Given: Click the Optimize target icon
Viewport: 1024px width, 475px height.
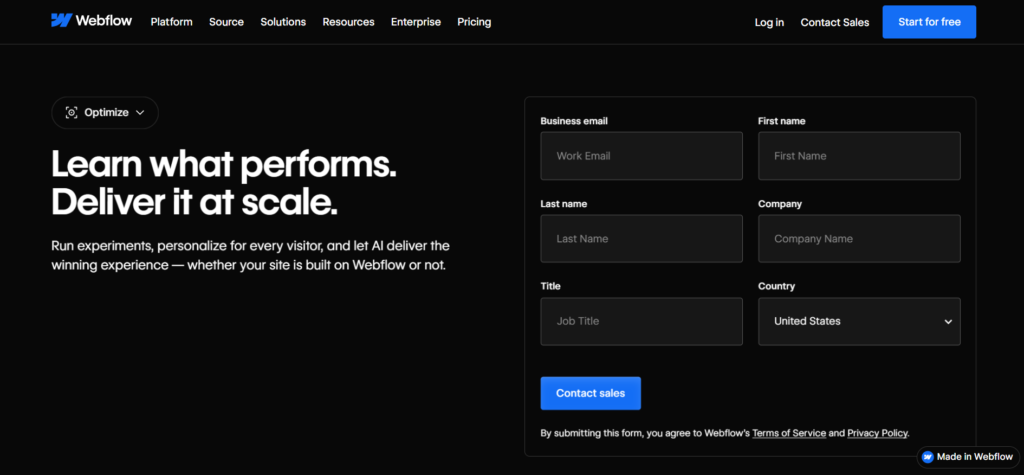Looking at the screenshot, I should [x=71, y=112].
